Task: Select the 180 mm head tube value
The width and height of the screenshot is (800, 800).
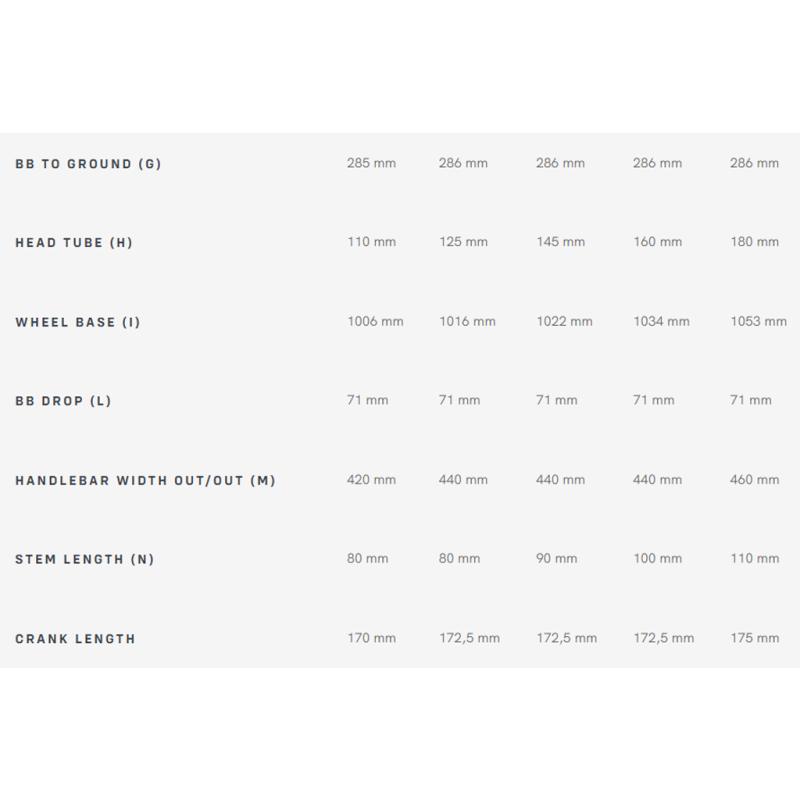Action: coord(754,242)
